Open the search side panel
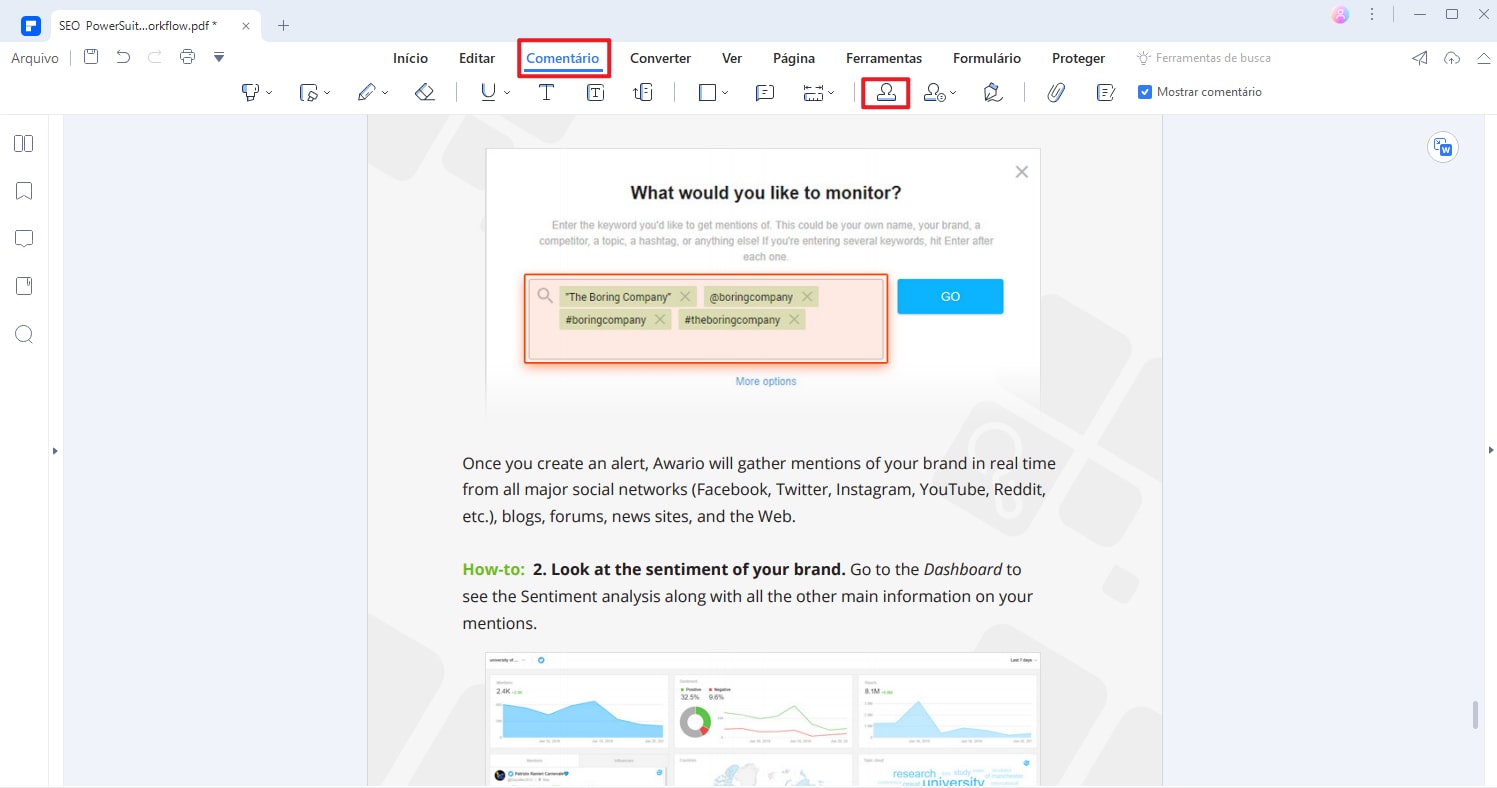The width and height of the screenshot is (1497, 788). click(x=24, y=334)
